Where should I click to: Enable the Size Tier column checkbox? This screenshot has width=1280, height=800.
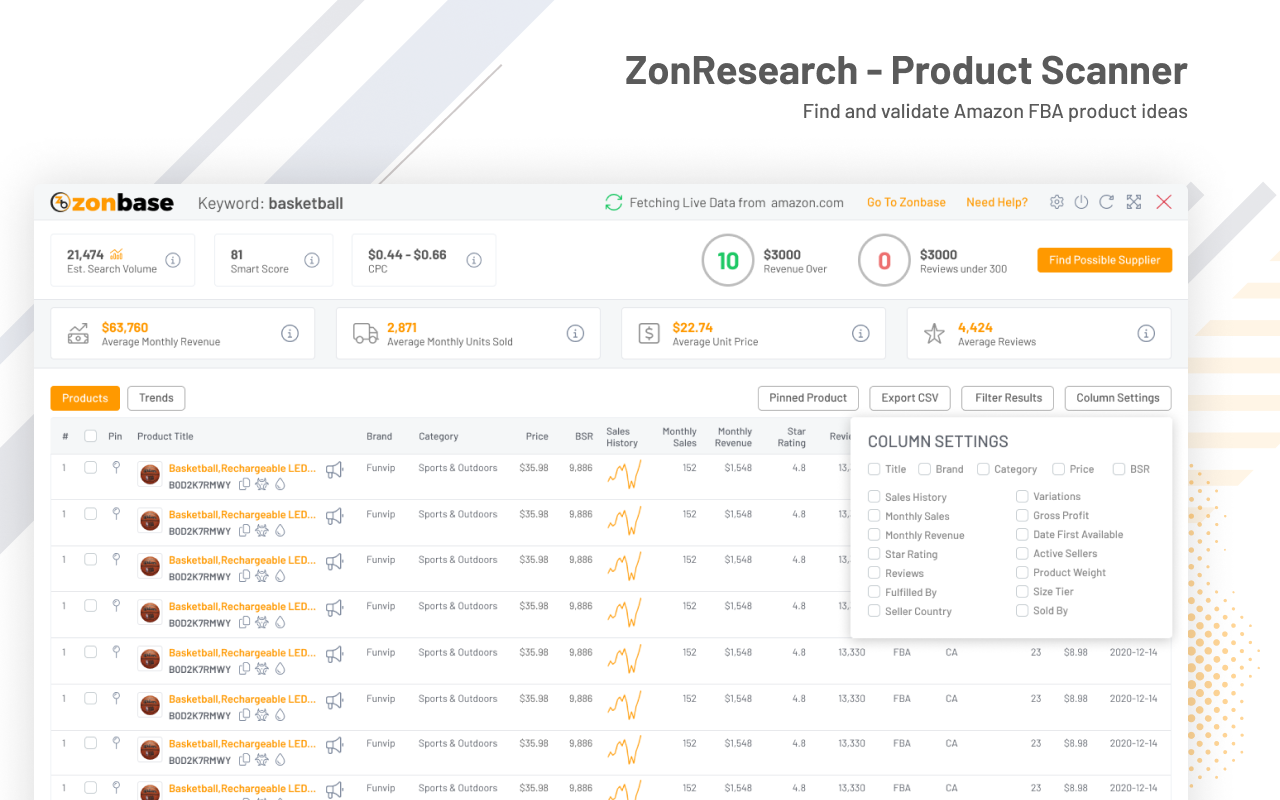click(x=1022, y=591)
